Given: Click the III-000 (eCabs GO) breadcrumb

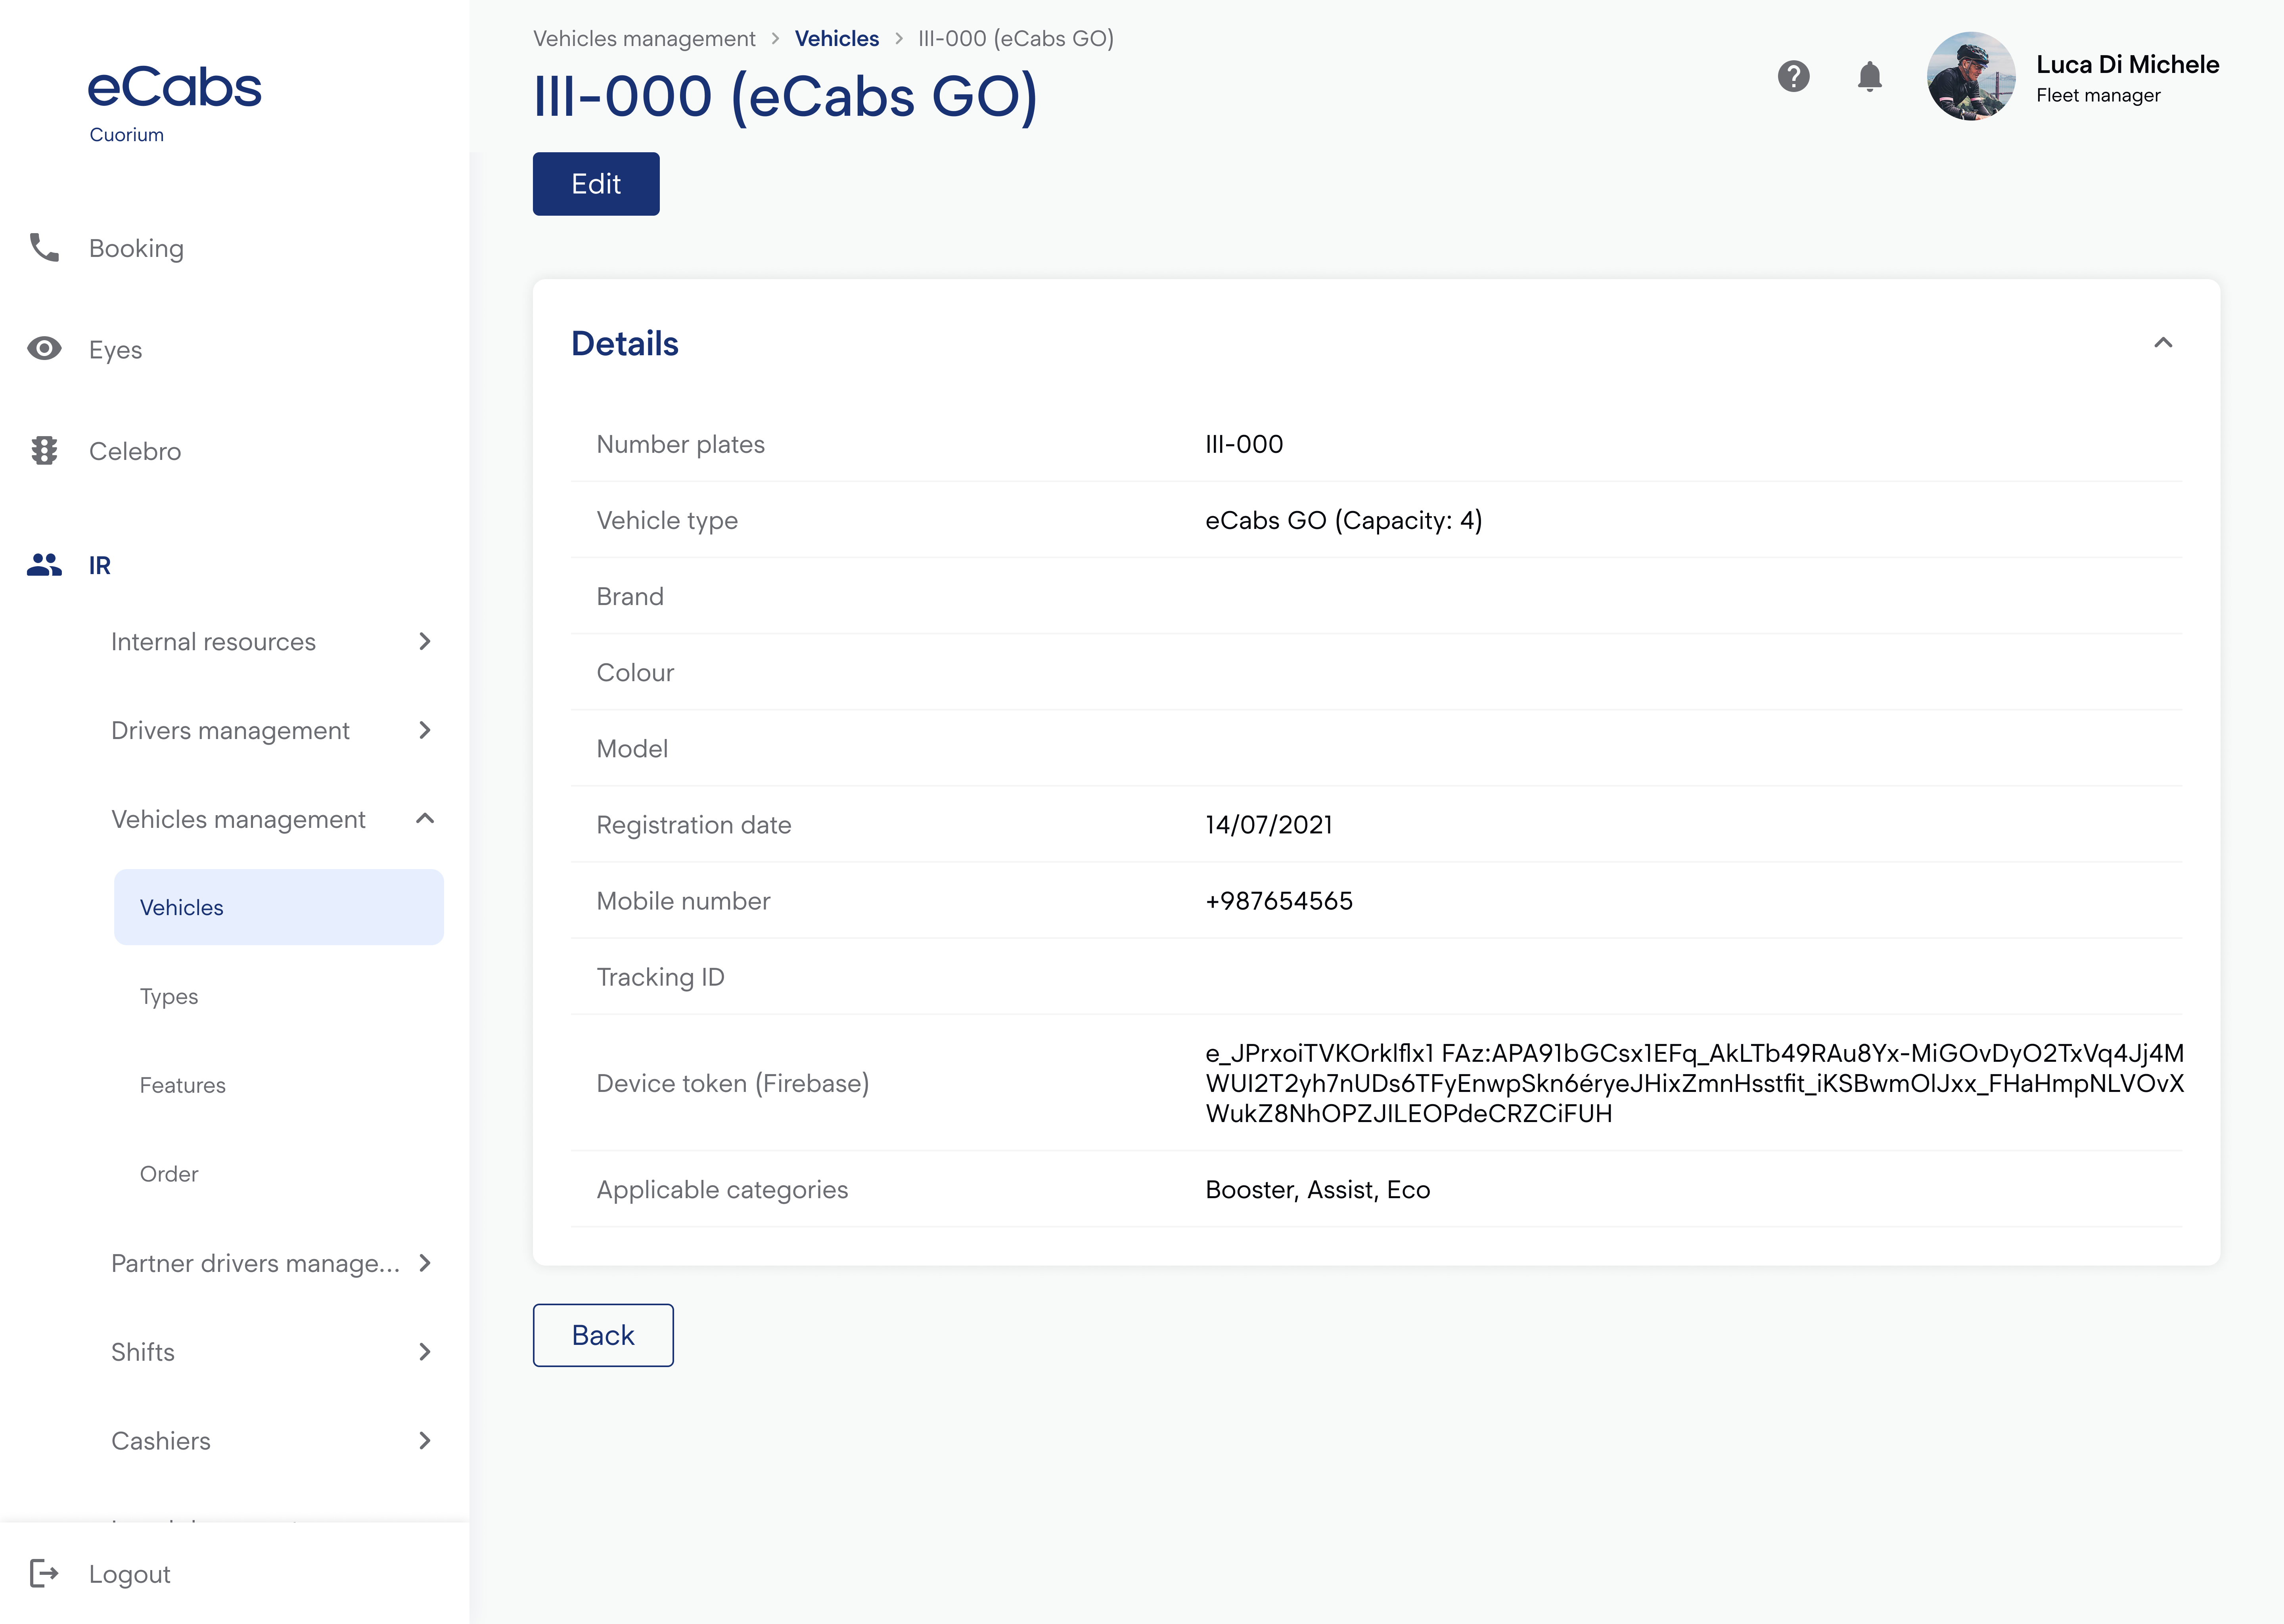Looking at the screenshot, I should pos(1016,39).
